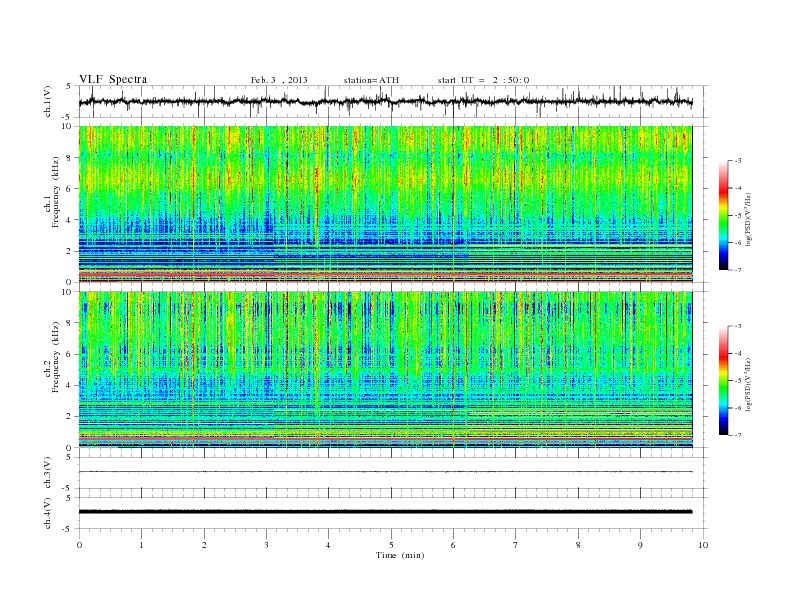Click the "Time (min)" x-axis title

click(400, 555)
